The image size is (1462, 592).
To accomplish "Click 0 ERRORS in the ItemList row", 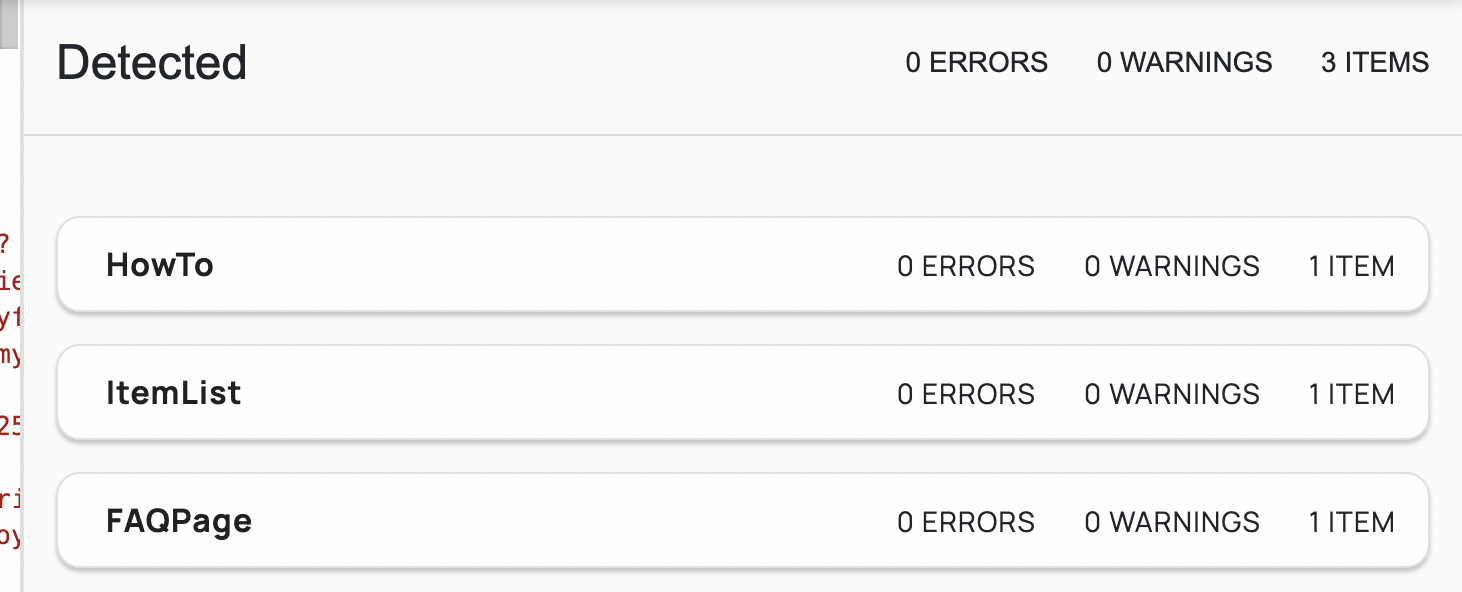I will 966,394.
